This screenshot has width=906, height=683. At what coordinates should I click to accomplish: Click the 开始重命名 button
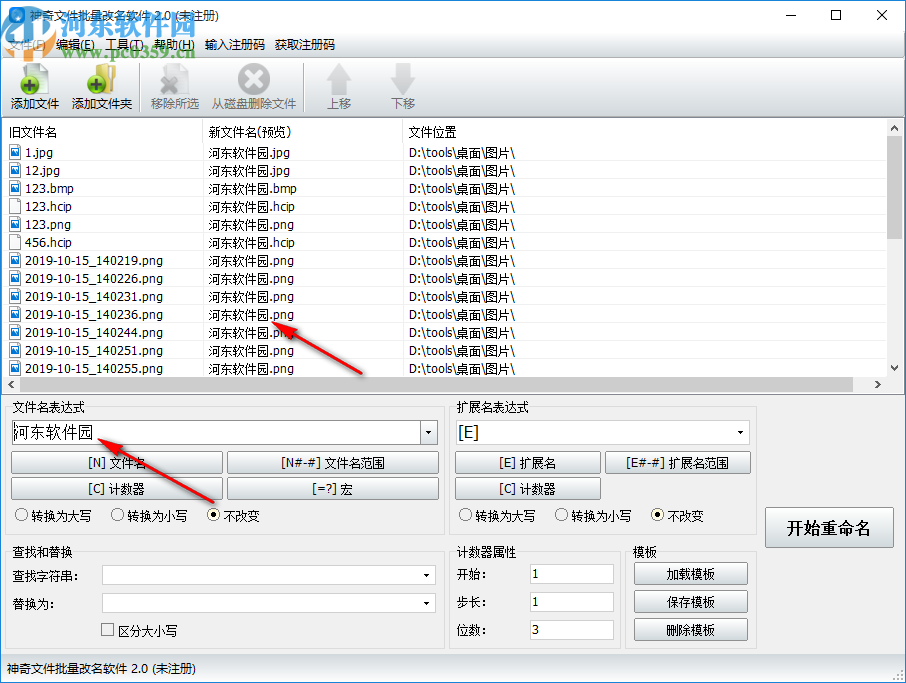[x=829, y=528]
